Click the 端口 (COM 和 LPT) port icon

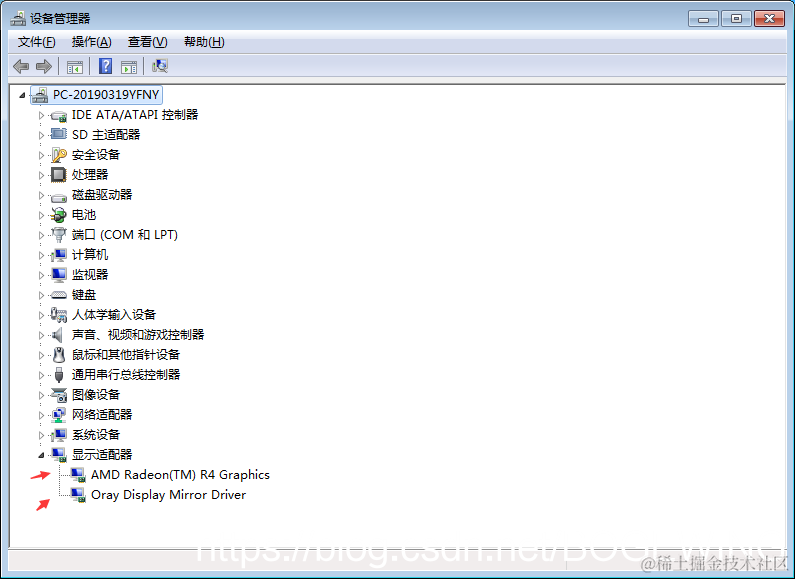(x=59, y=235)
